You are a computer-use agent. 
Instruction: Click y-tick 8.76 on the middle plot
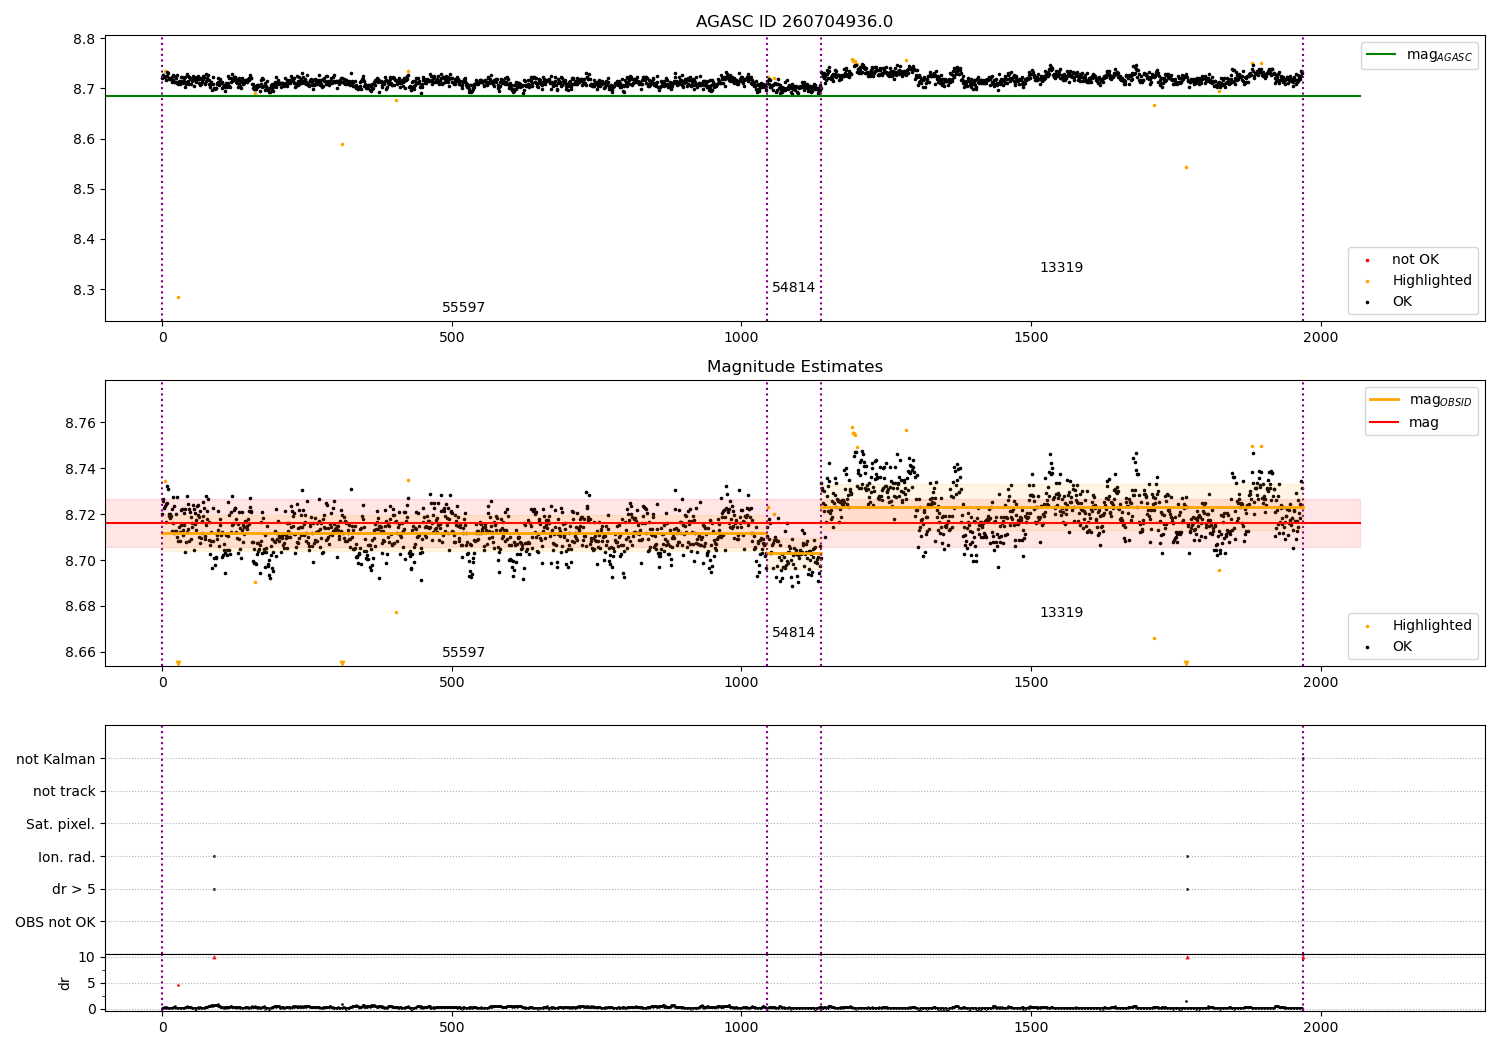tap(80, 424)
